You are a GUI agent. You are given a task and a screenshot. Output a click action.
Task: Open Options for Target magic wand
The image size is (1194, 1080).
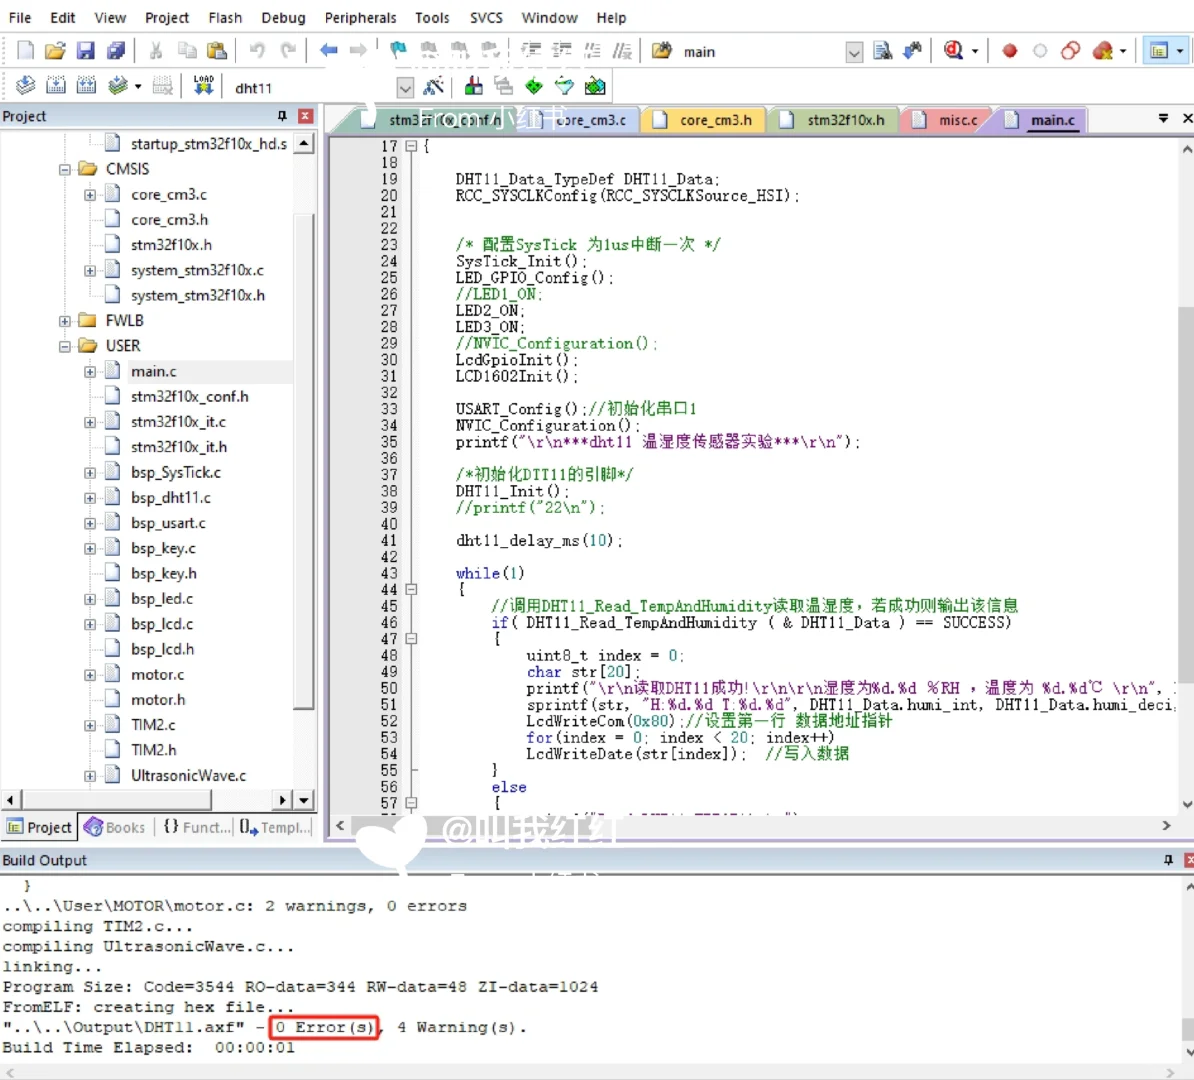pyautogui.click(x=434, y=87)
